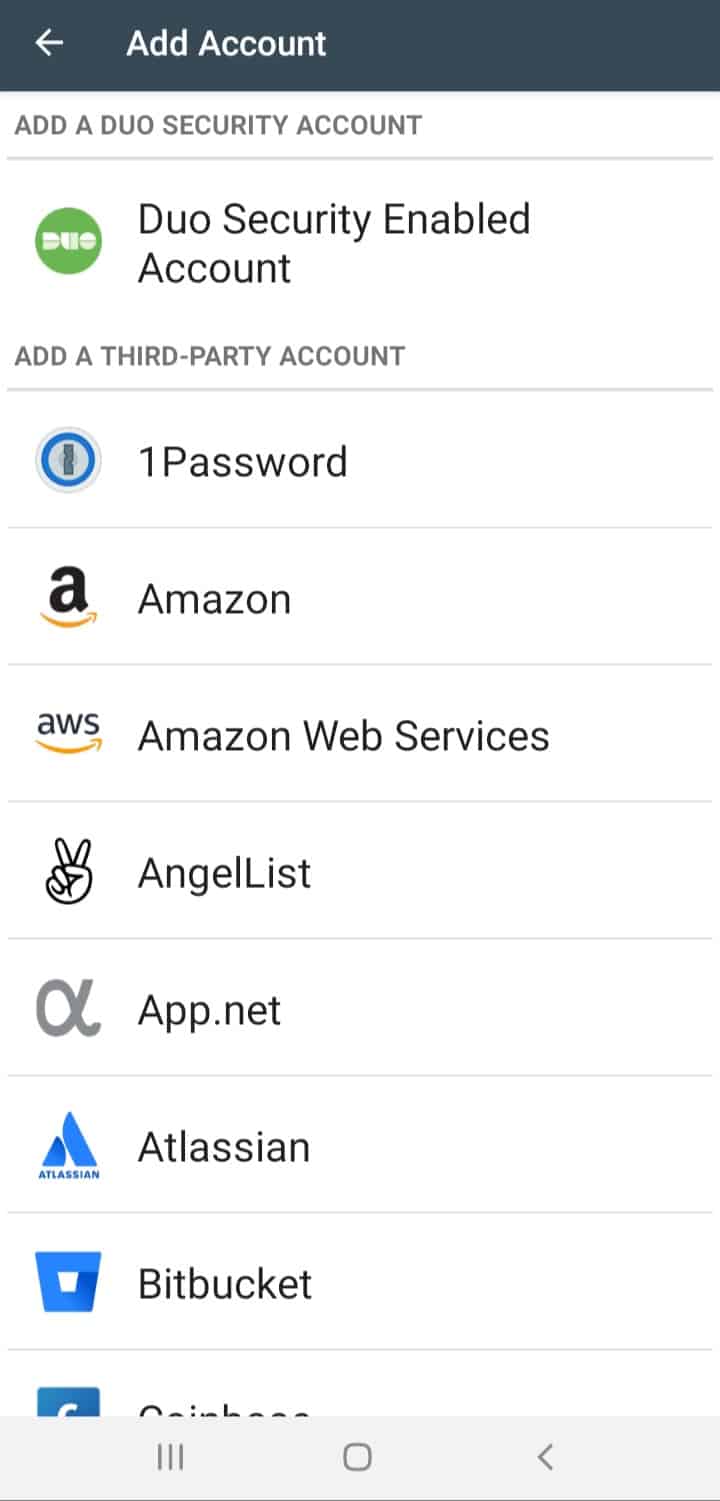Viewport: 720px width, 1501px height.
Task: Tap the AWS logo icon
Action: coord(68,734)
